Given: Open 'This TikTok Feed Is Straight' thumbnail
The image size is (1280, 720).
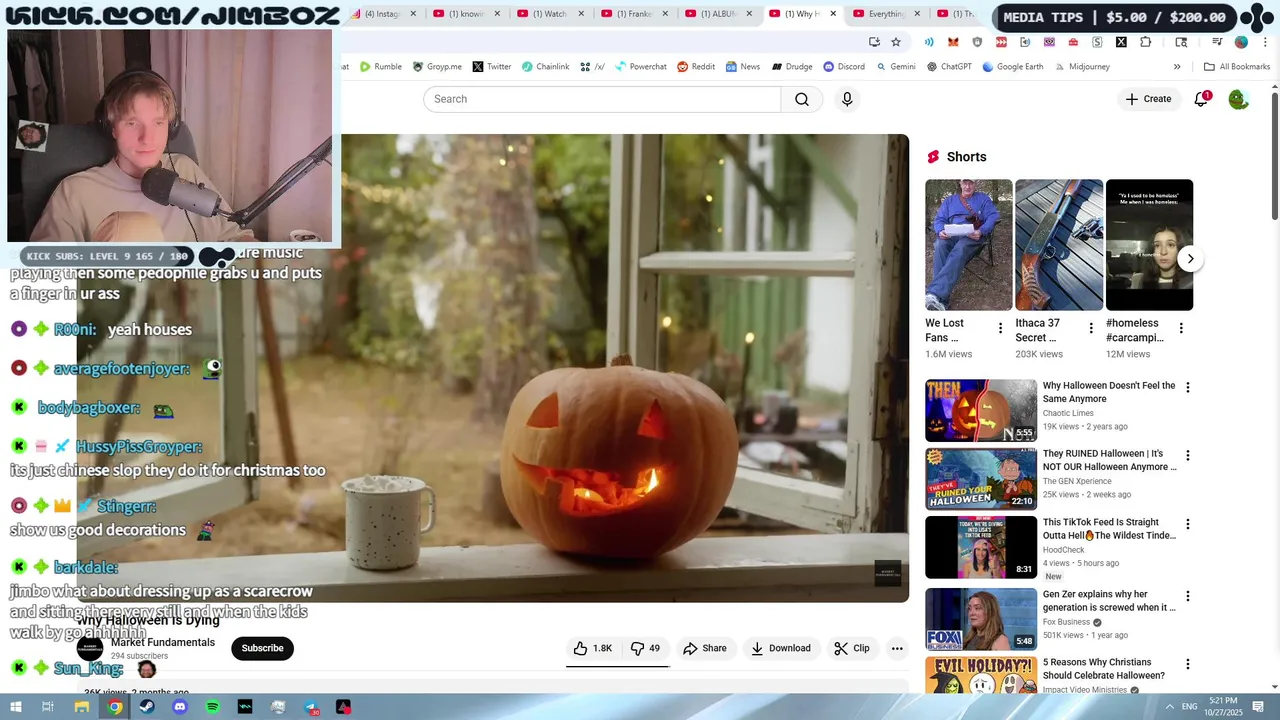Looking at the screenshot, I should 981,547.
